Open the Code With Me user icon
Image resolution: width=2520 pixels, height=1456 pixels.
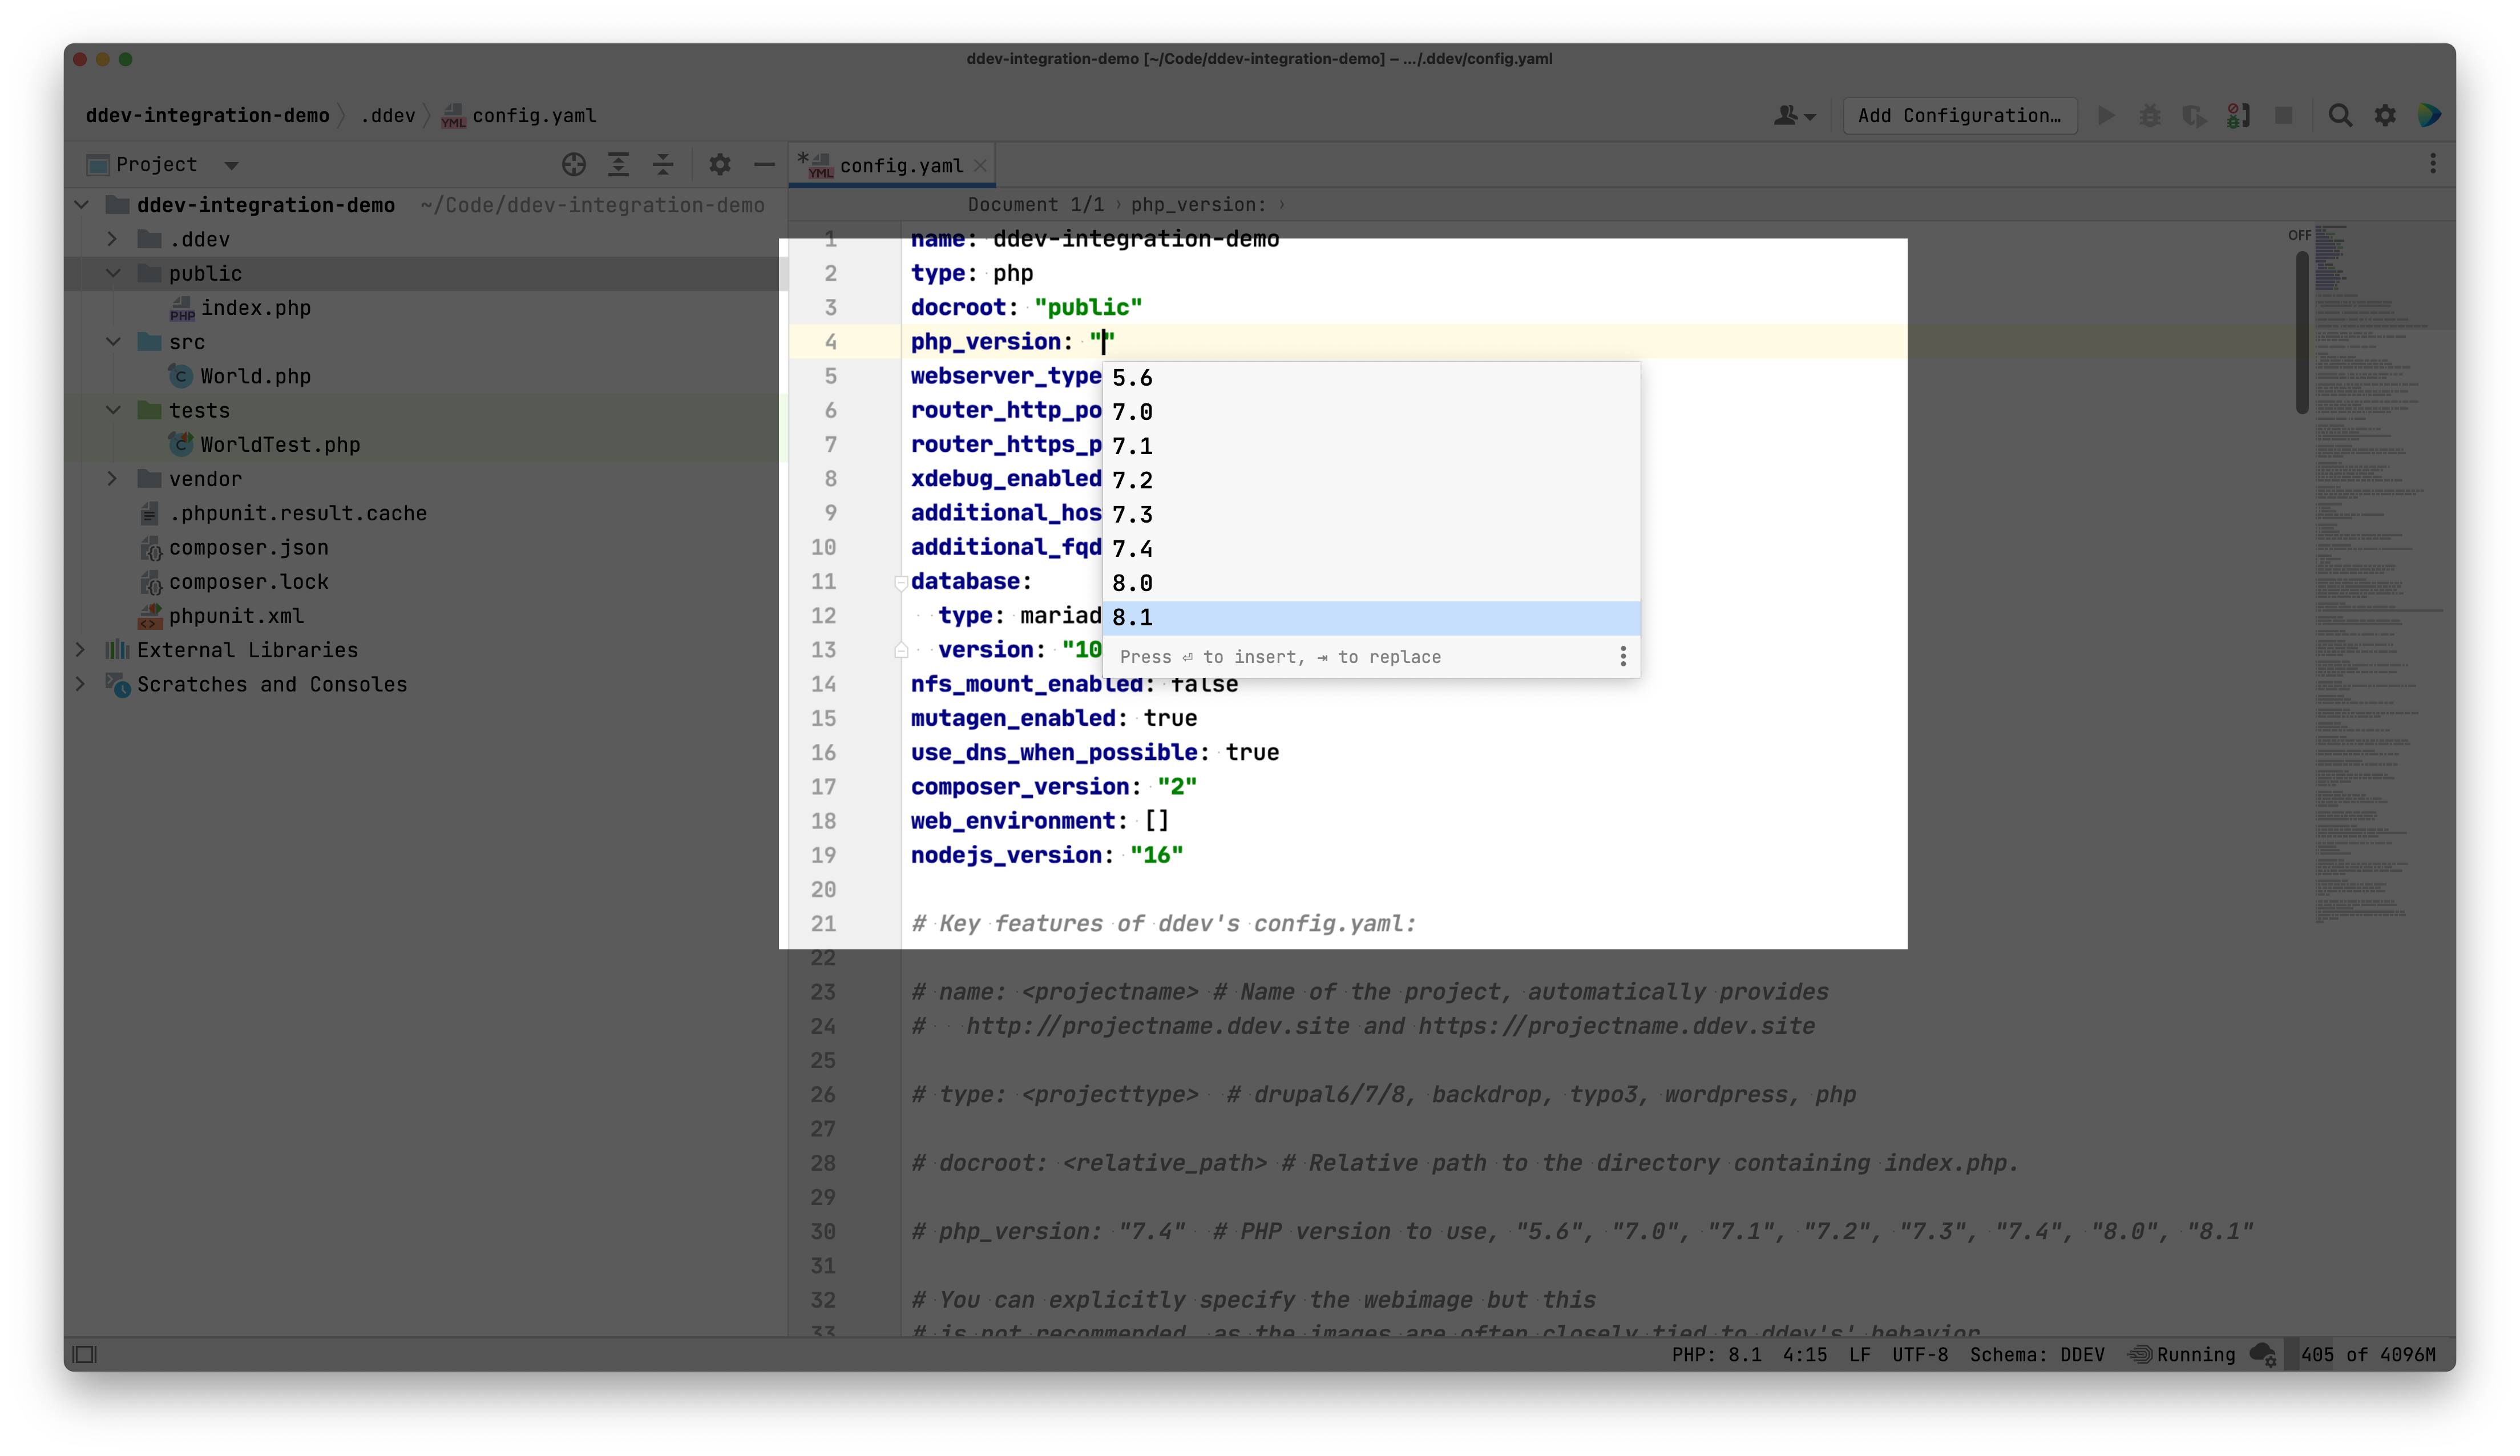tap(1794, 116)
